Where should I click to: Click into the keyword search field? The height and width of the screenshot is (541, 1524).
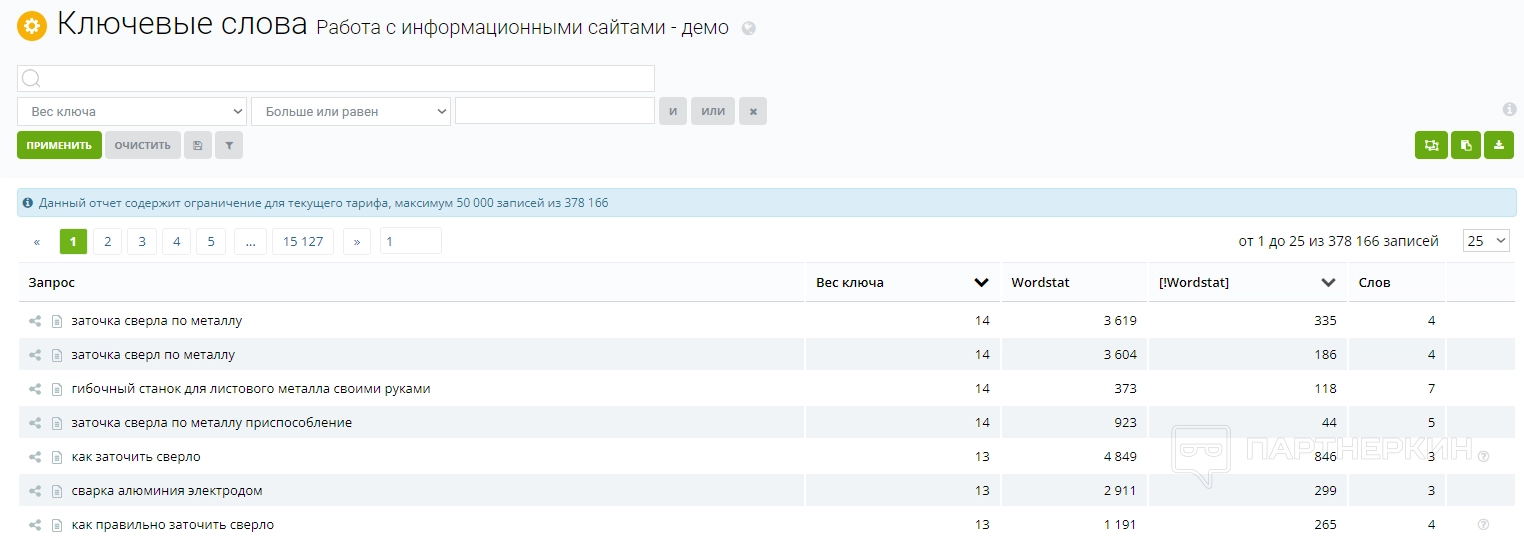tap(336, 78)
